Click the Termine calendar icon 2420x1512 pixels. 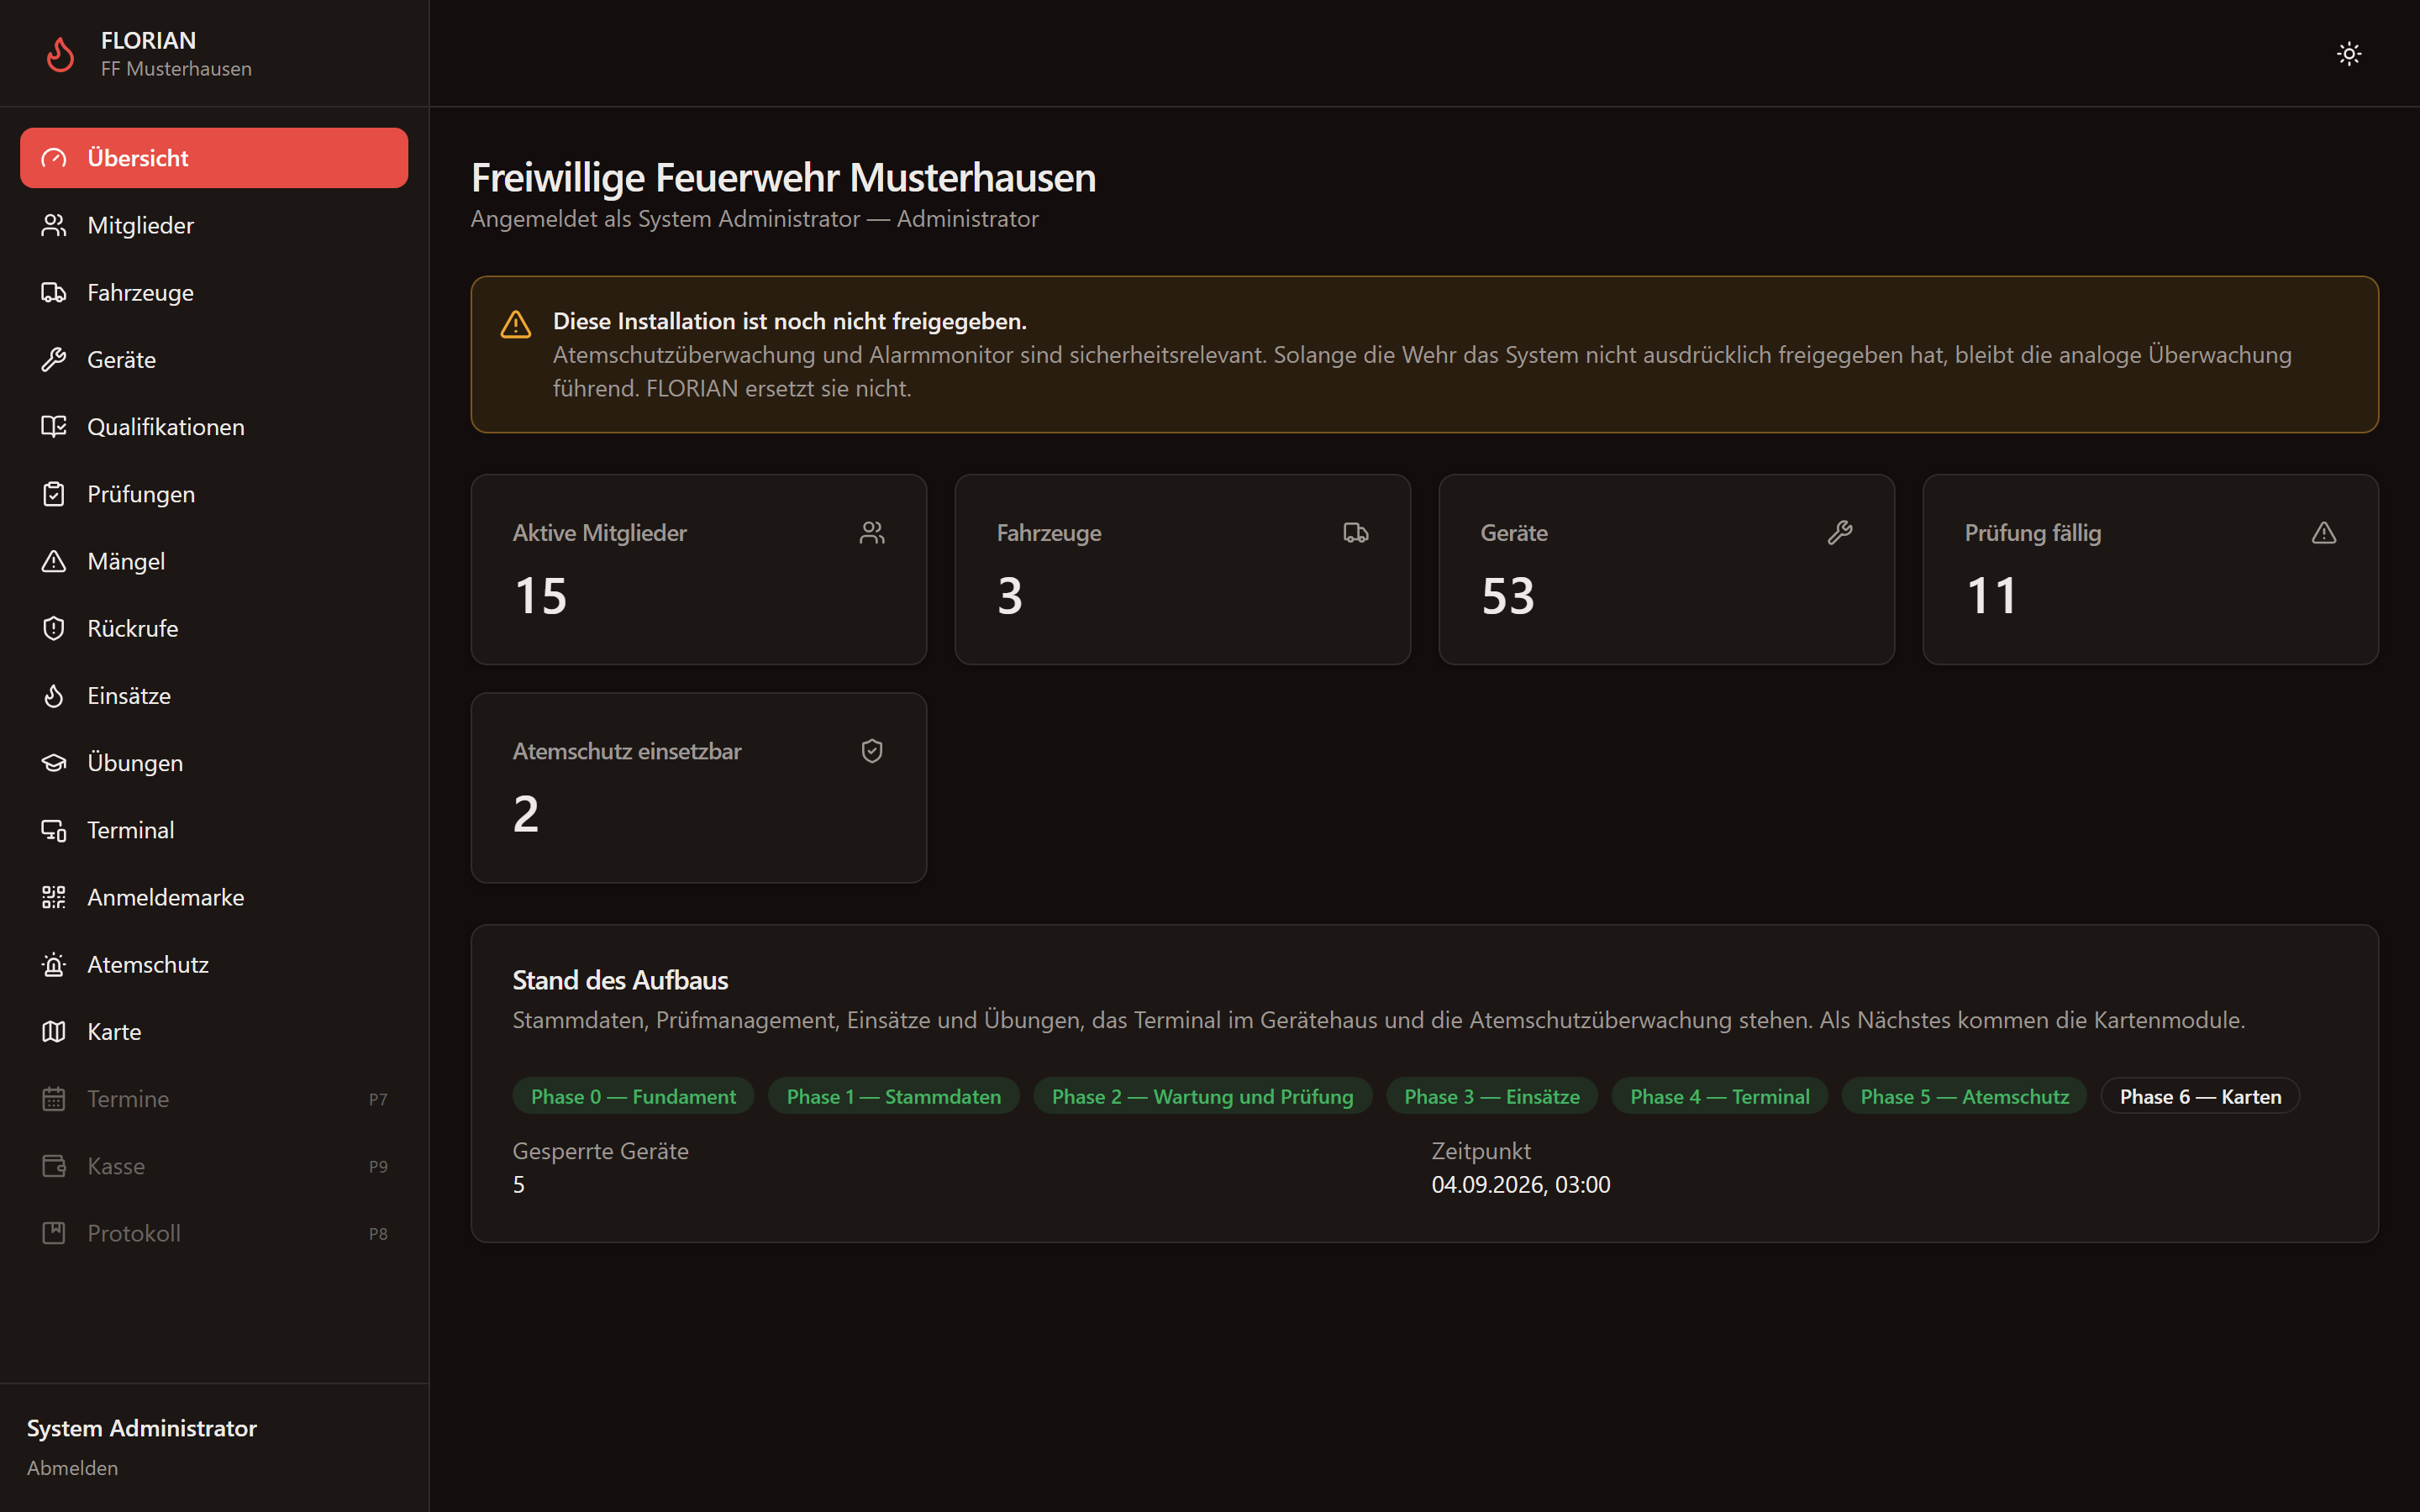tap(54, 1099)
